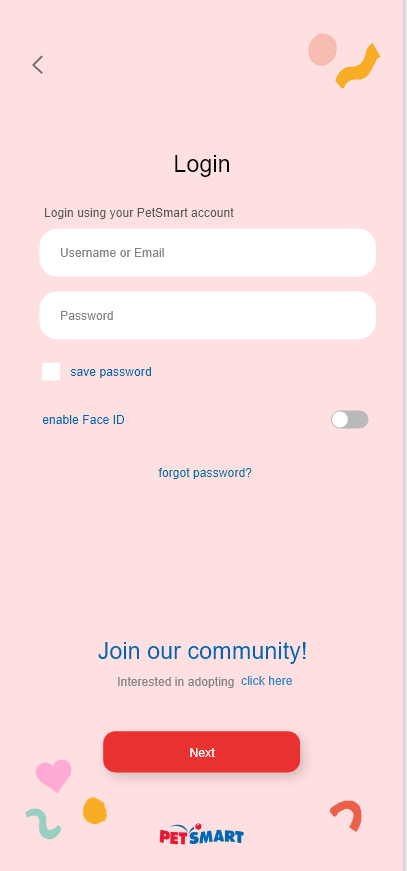This screenshot has width=407, height=871.
Task: Click the yellow squiggle shape at top
Action: [x=358, y=66]
